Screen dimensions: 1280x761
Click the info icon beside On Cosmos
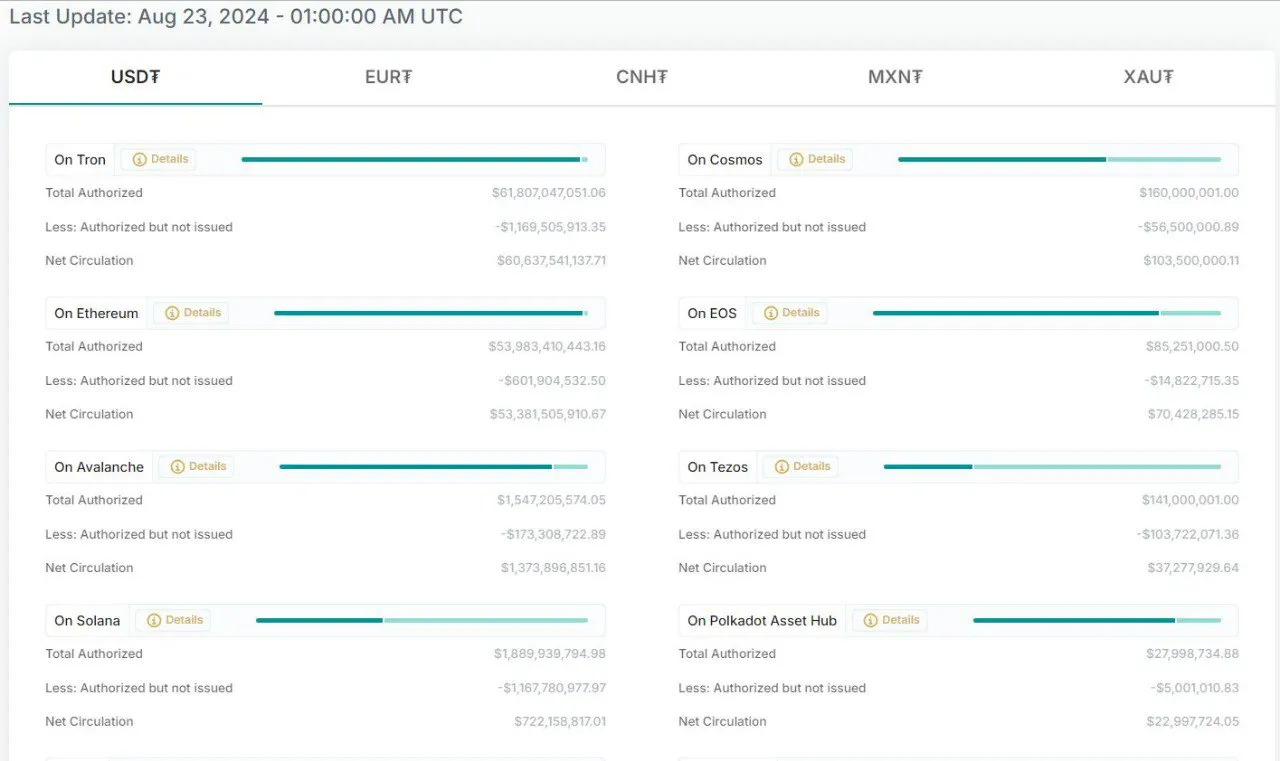[796, 159]
